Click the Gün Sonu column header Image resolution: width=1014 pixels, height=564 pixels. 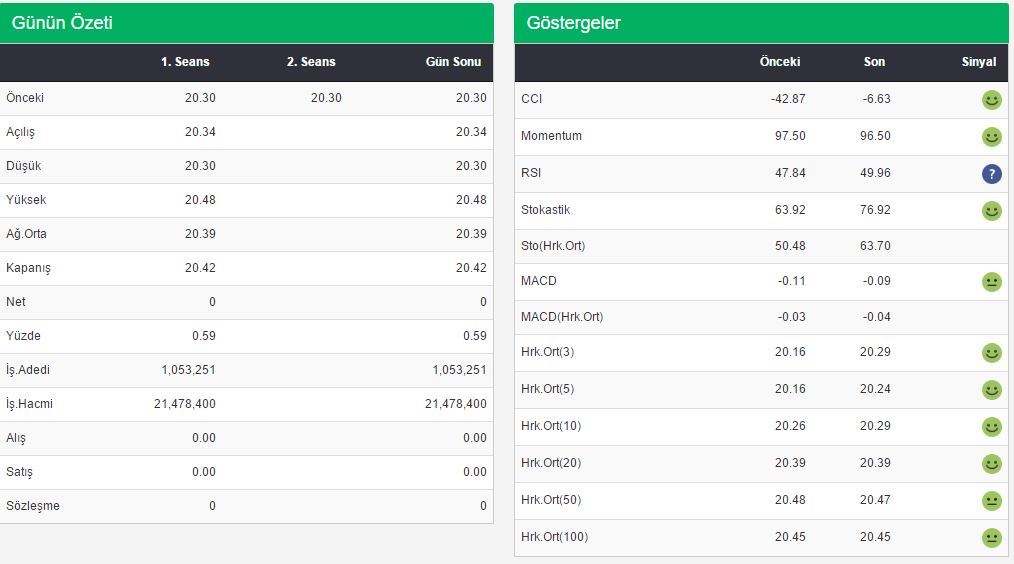pyautogui.click(x=453, y=62)
